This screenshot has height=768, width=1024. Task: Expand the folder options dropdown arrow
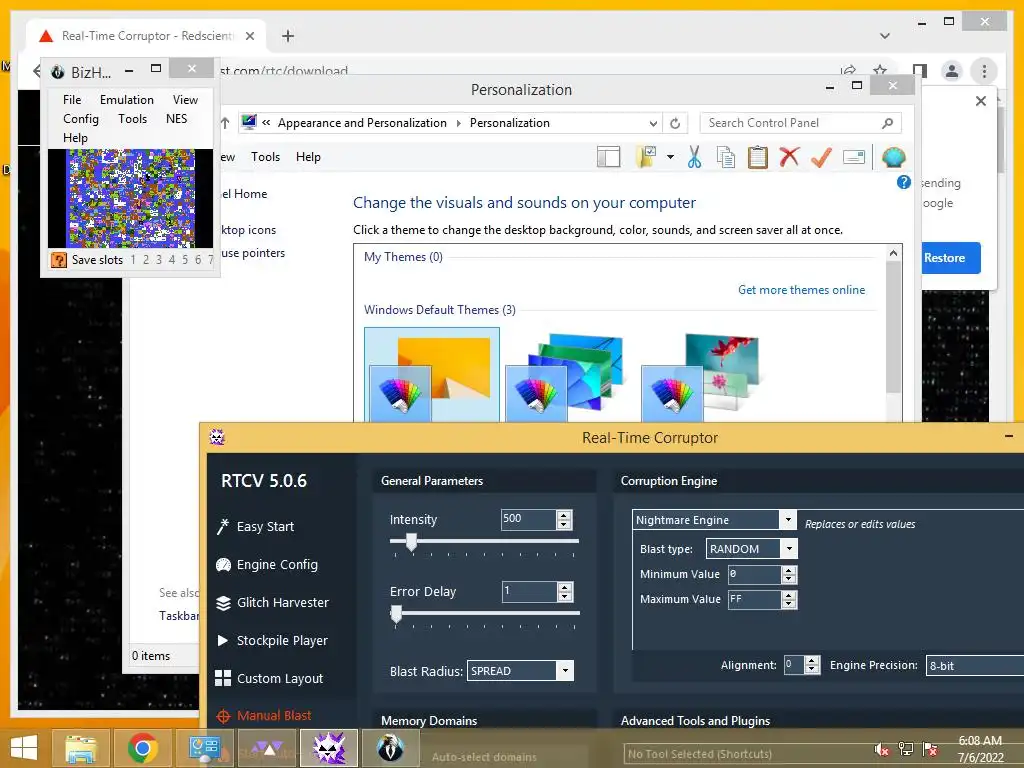click(670, 157)
